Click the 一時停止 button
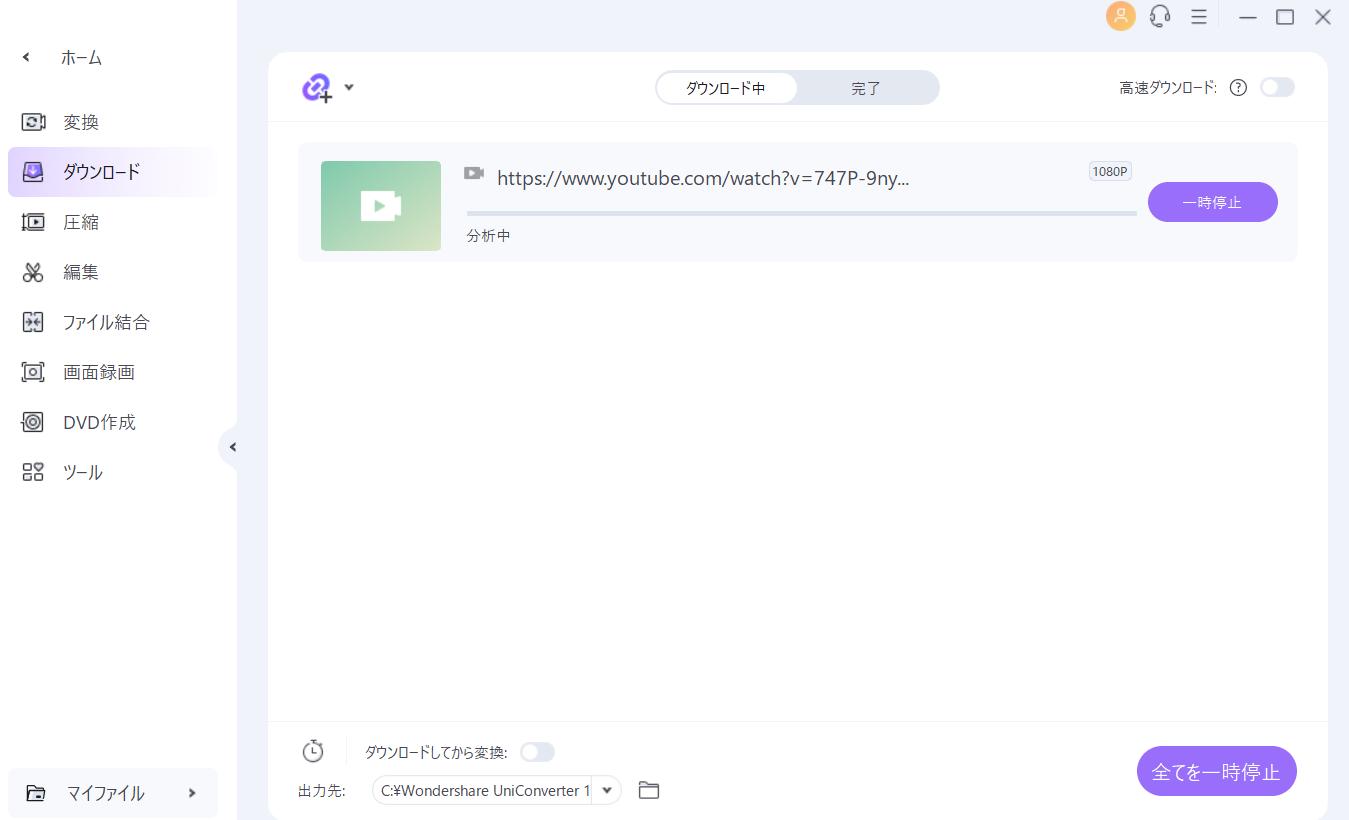 (x=1212, y=202)
